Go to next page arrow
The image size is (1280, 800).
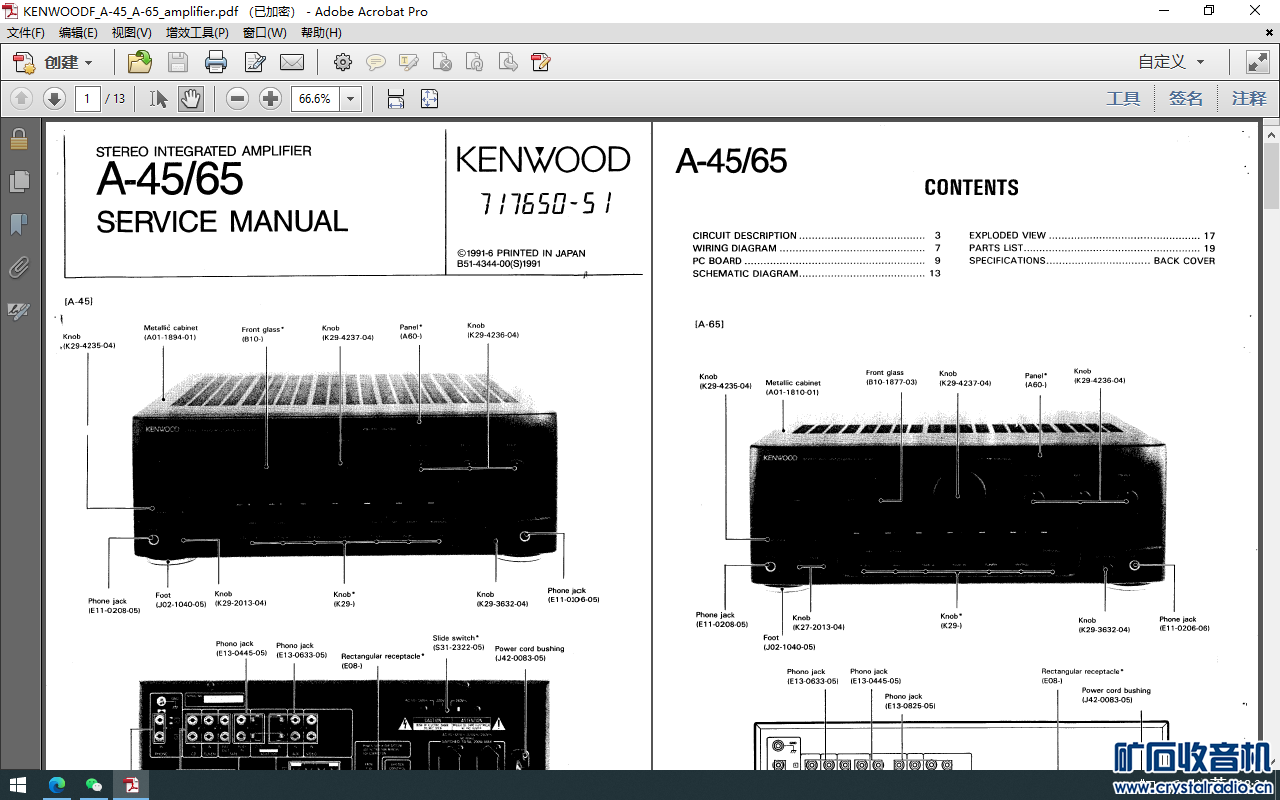click(54, 98)
